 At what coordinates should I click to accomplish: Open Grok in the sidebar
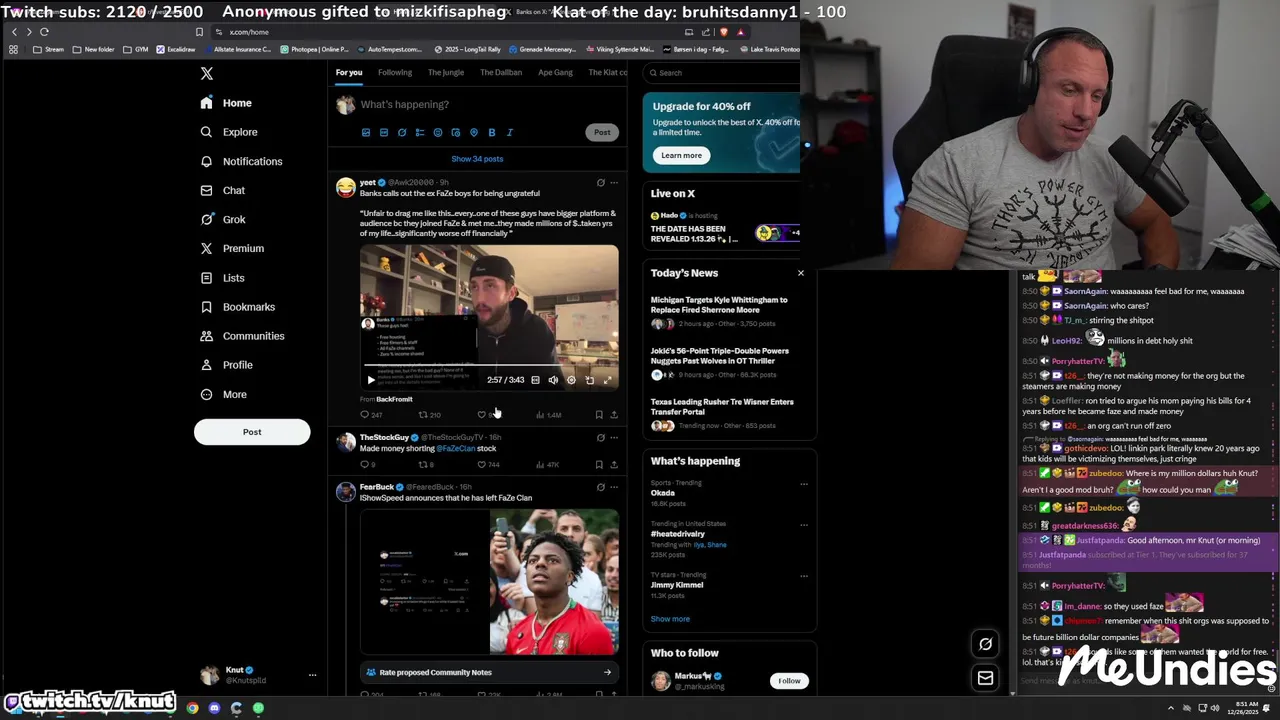(222, 219)
